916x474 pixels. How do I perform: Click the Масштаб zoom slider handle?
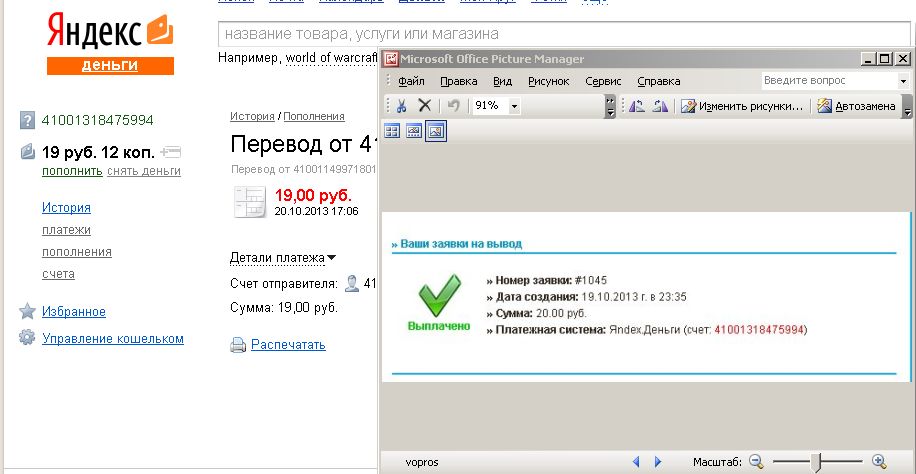[x=817, y=462]
